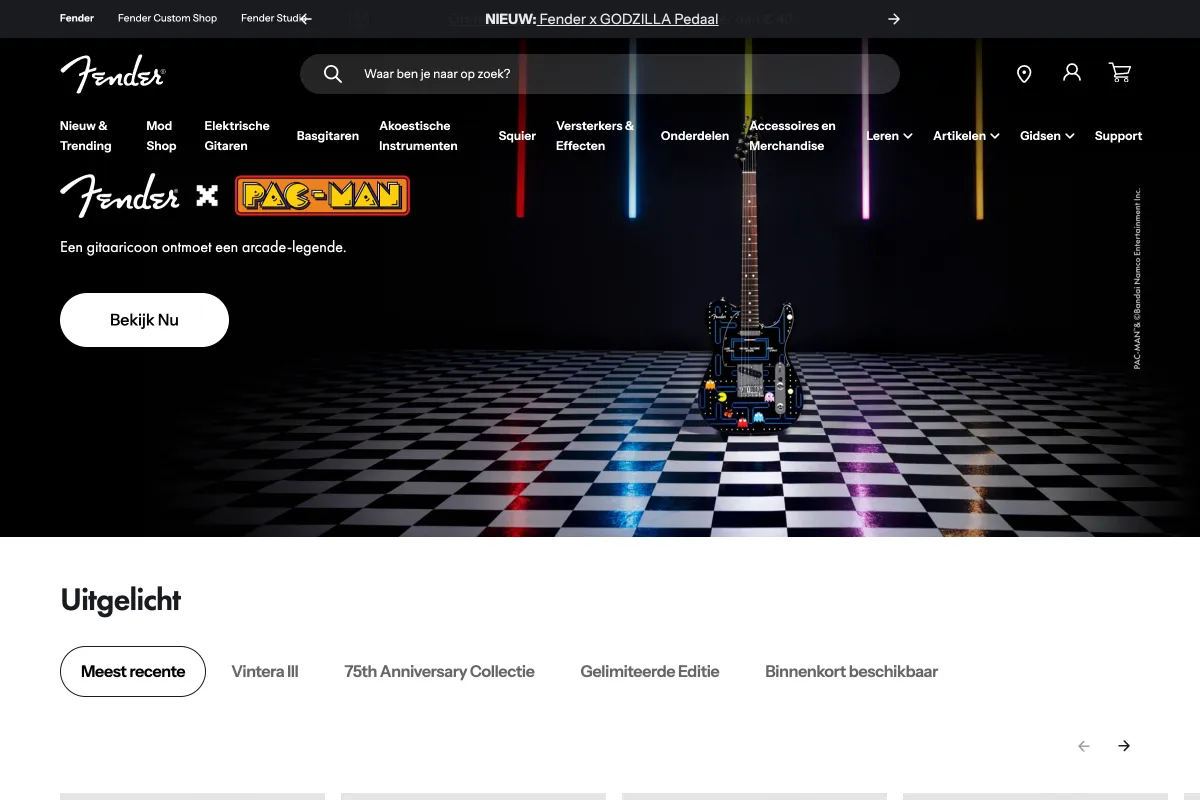Expand the Leren dropdown menu
This screenshot has width=1200, height=800.
(x=889, y=136)
